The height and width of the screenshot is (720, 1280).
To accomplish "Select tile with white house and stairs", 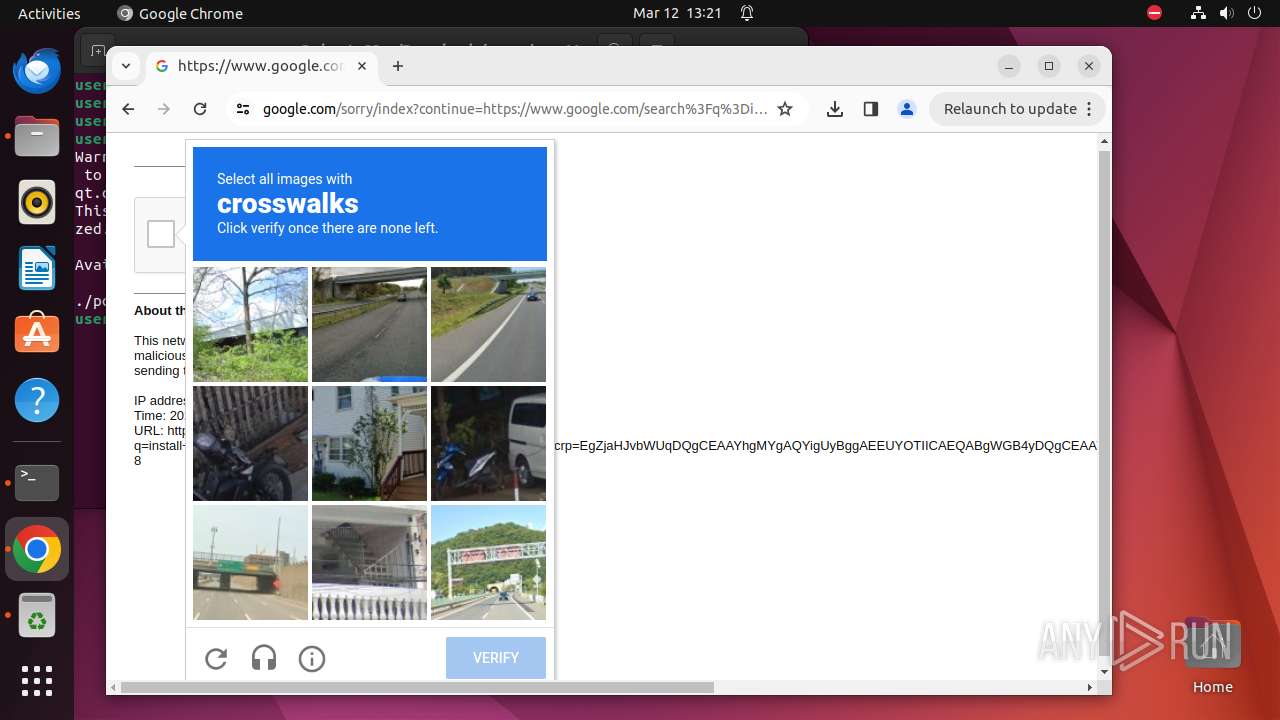I will 369,443.
